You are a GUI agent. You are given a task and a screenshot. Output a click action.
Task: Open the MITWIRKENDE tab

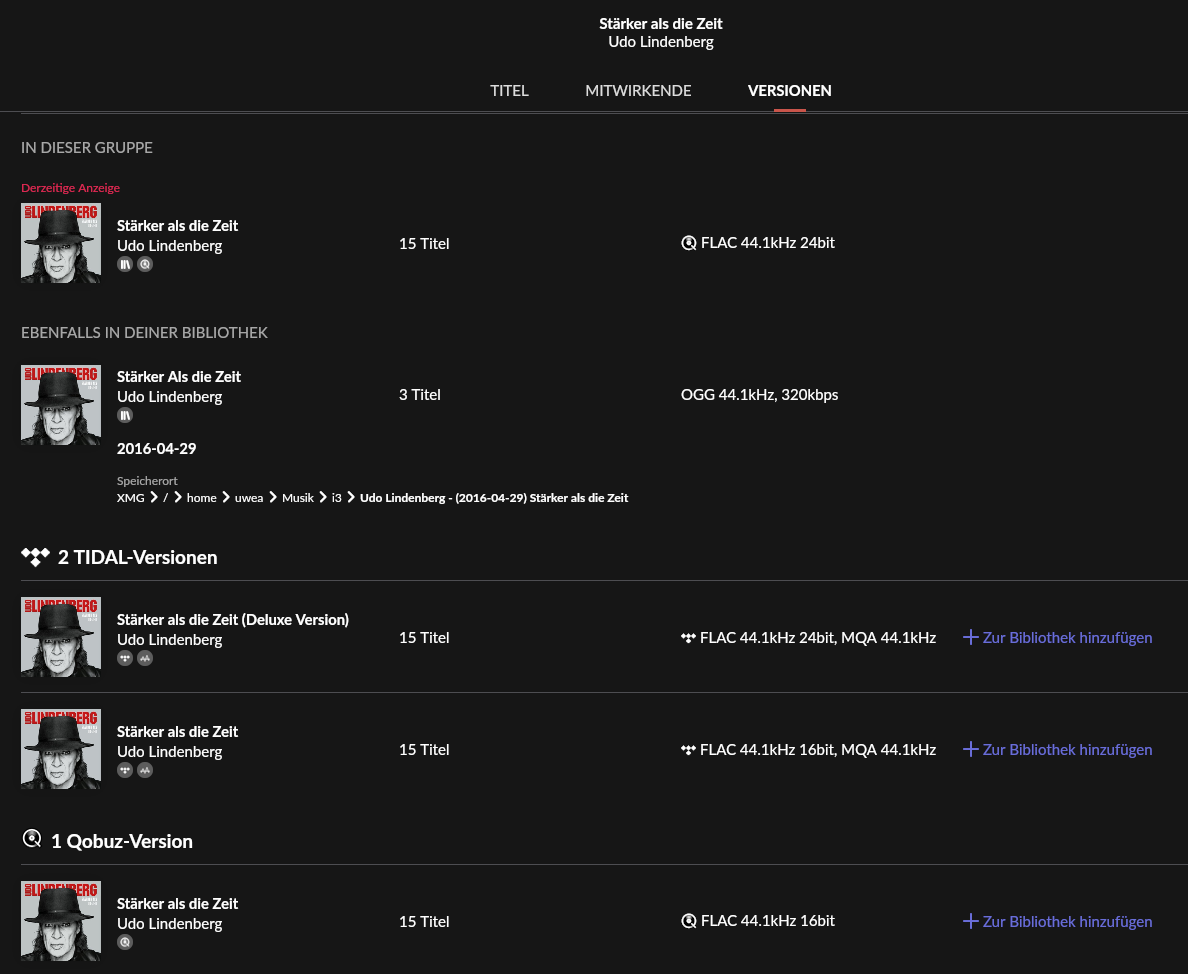[x=638, y=90]
